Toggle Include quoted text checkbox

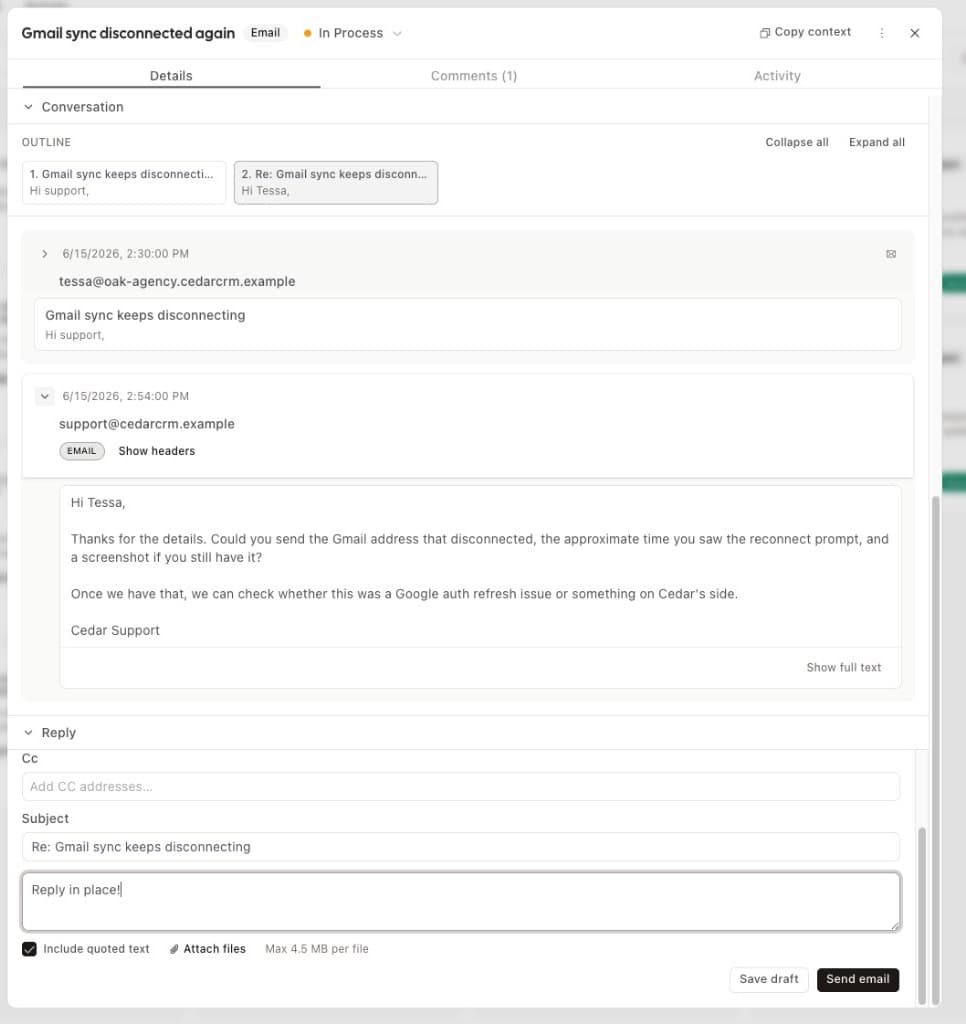pyautogui.click(x=29, y=949)
